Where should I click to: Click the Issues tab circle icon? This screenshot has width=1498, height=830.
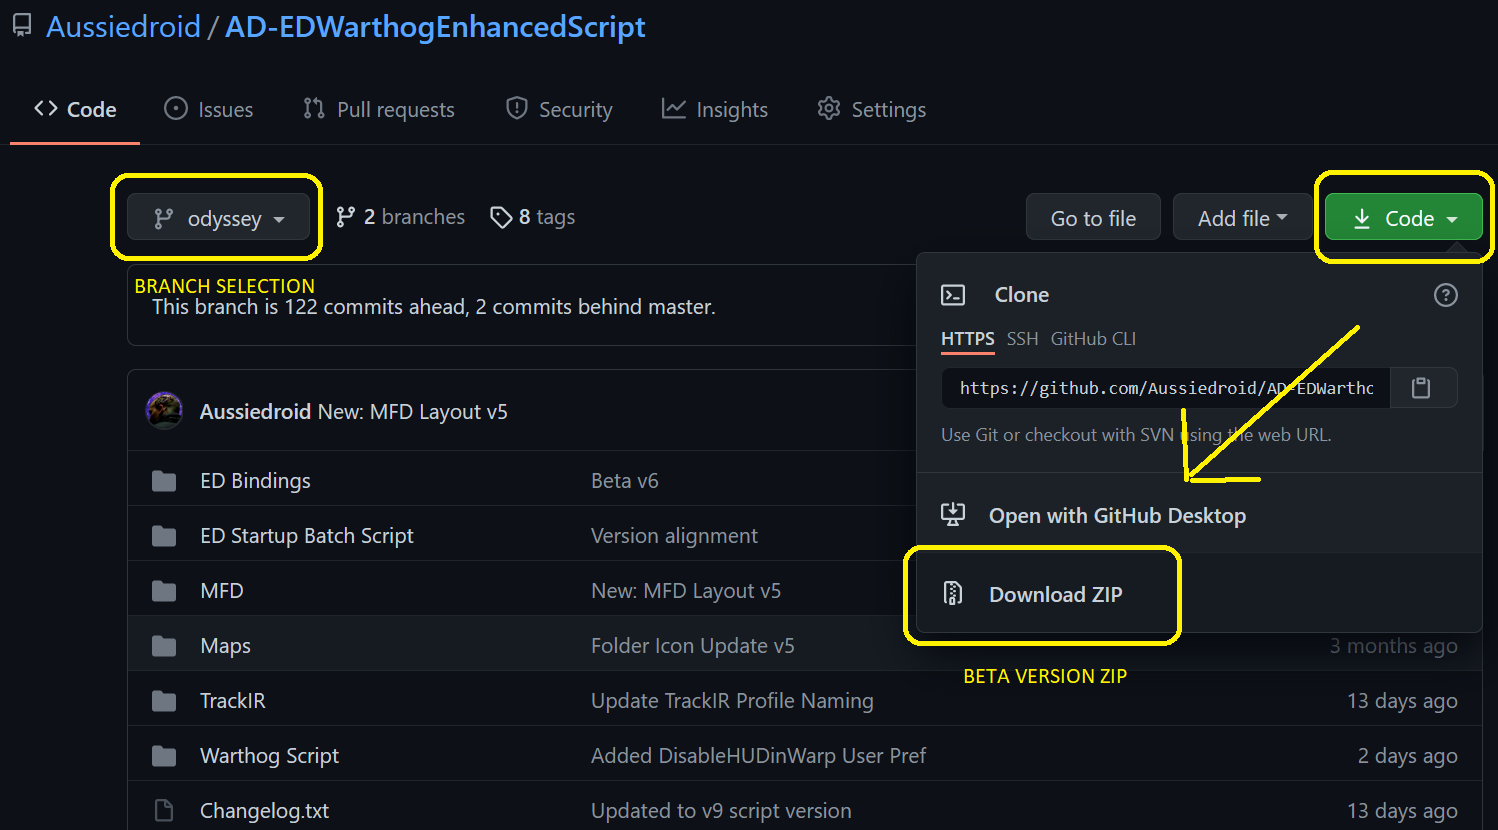pos(176,108)
